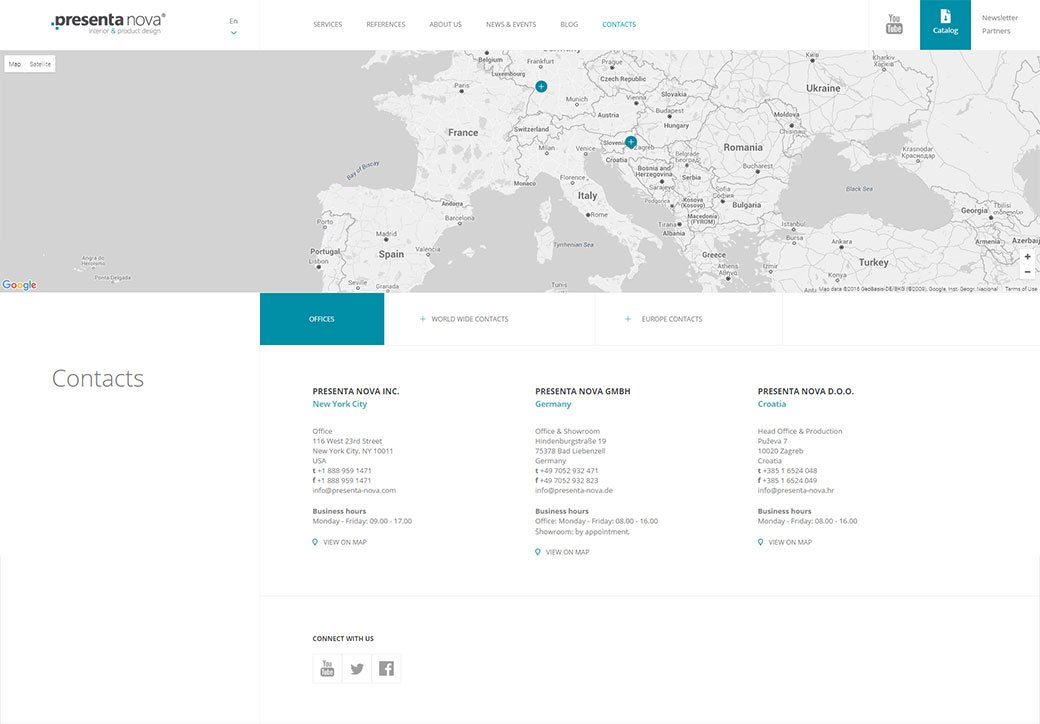Click the map marker pin over Slovenia
This screenshot has height=724, width=1040.
coord(630,141)
